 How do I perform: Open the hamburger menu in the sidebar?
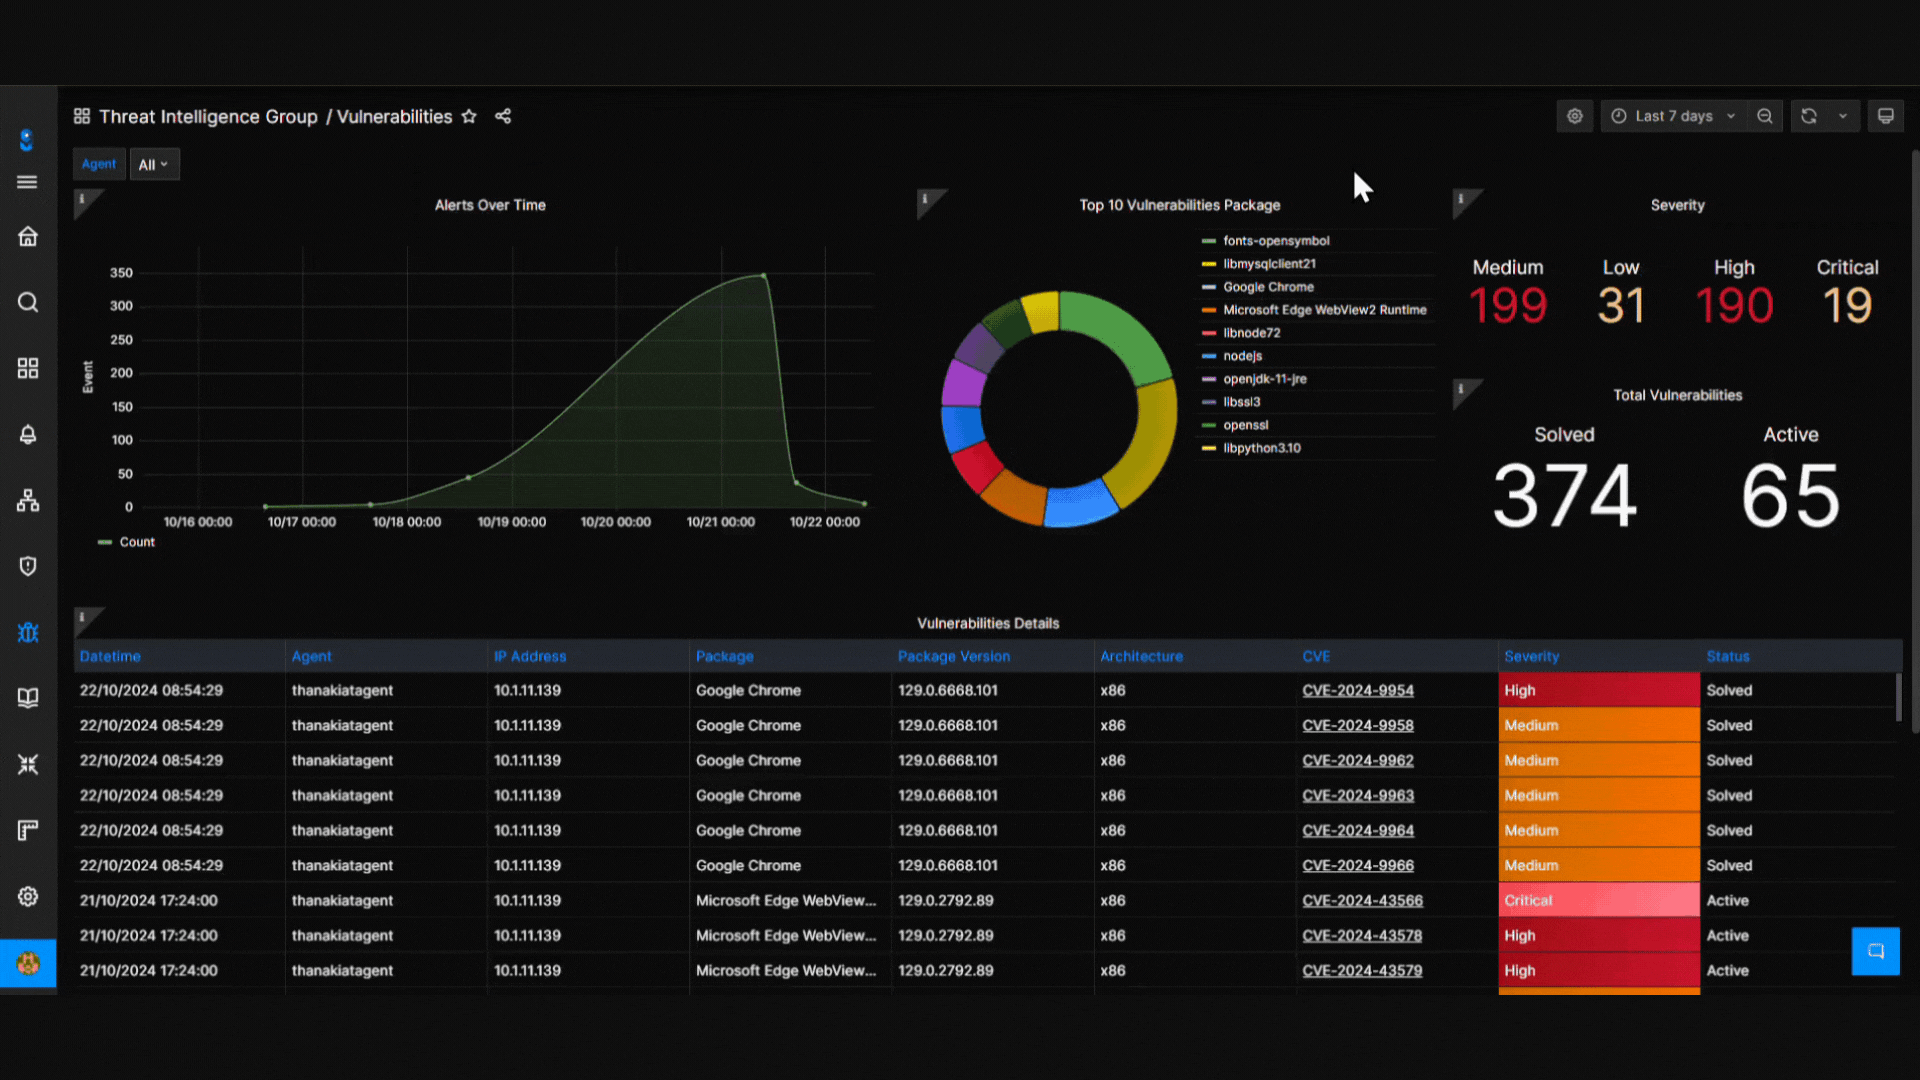click(27, 182)
